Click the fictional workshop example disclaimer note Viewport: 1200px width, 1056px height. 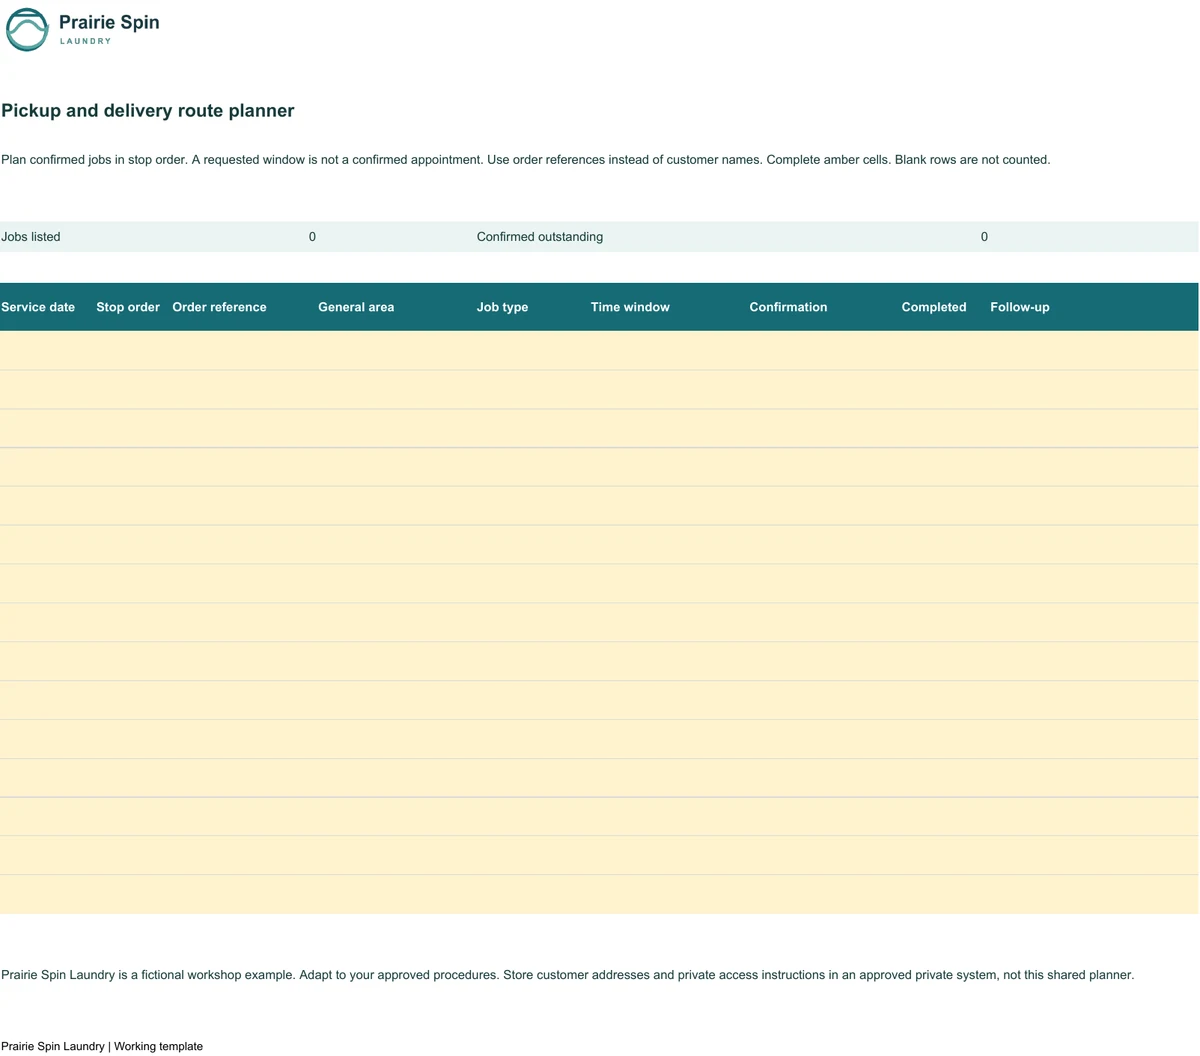point(568,975)
